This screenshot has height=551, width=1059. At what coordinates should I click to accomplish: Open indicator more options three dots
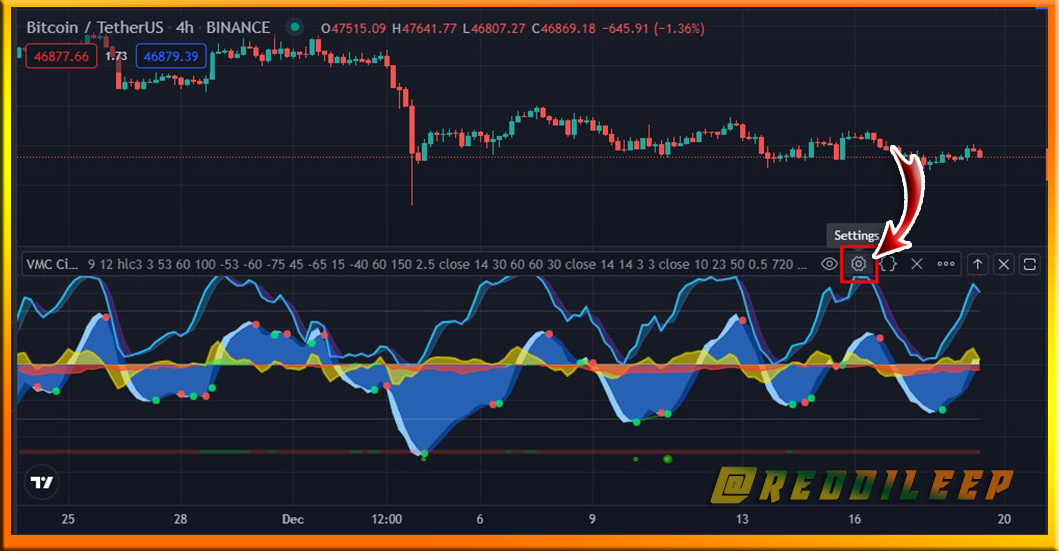[946, 264]
